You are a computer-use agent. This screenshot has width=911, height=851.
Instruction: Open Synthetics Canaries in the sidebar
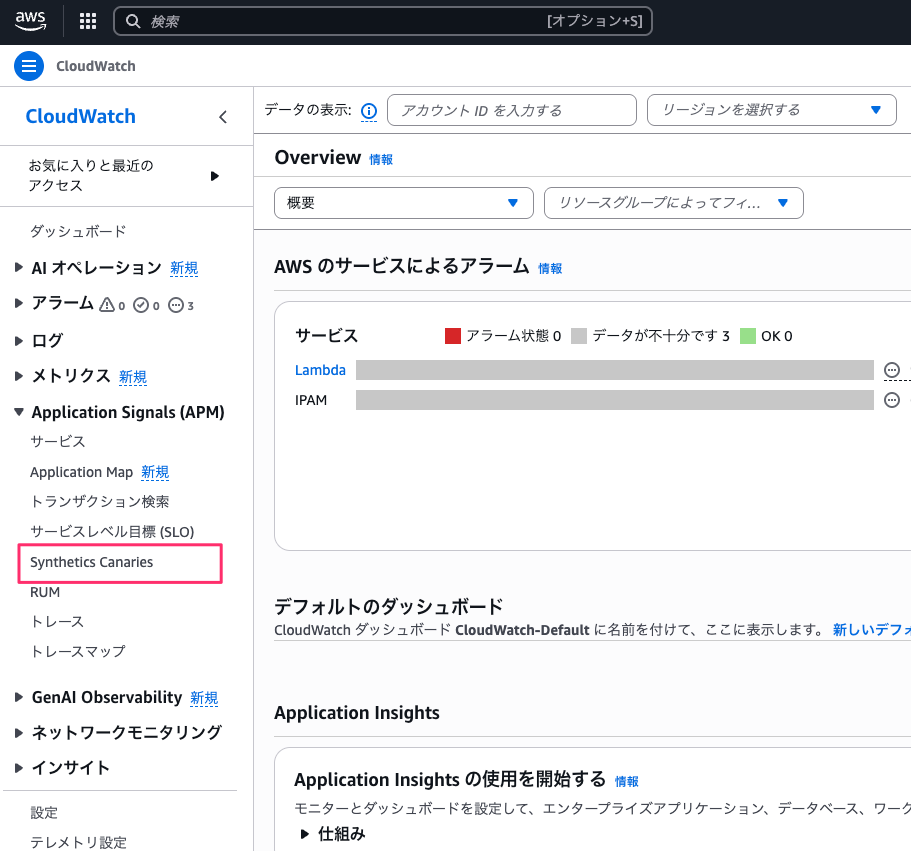[x=92, y=562]
